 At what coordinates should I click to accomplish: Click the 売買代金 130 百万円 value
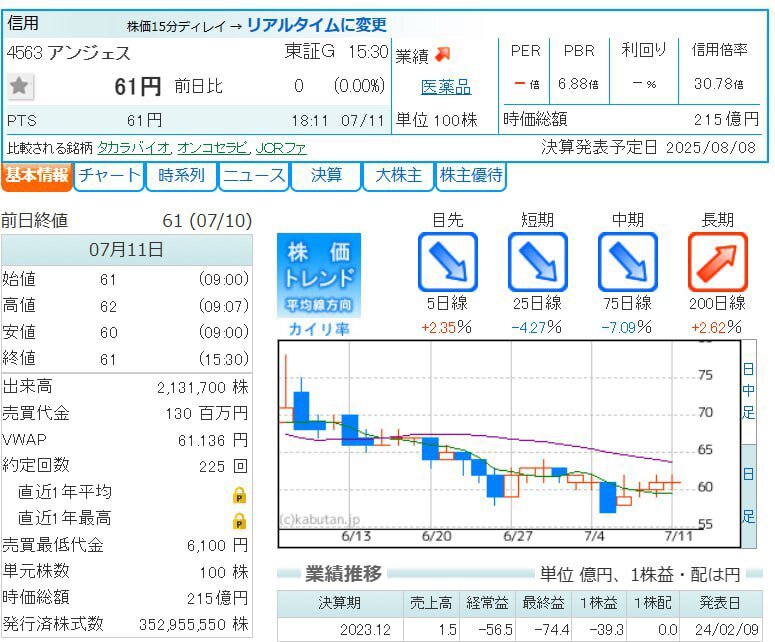click(x=207, y=414)
